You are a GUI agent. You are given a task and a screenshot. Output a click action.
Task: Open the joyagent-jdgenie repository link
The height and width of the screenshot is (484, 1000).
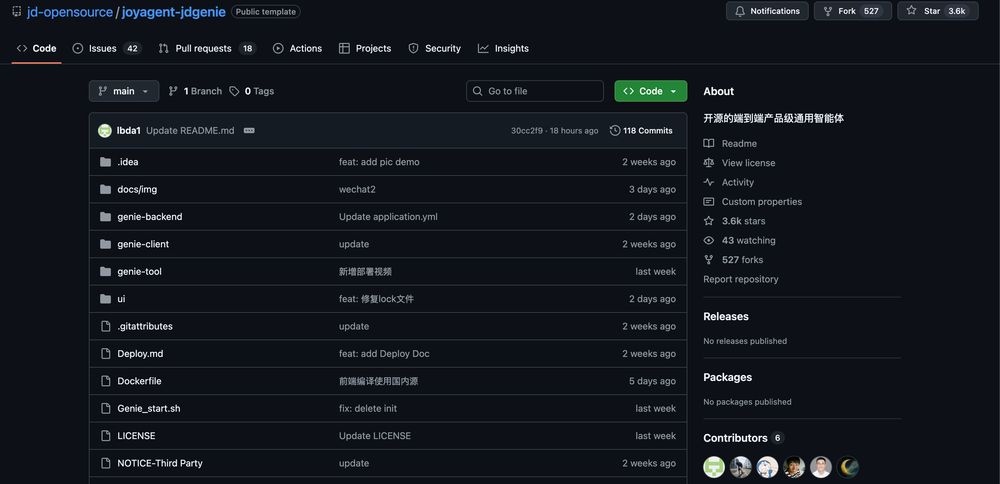point(173,11)
